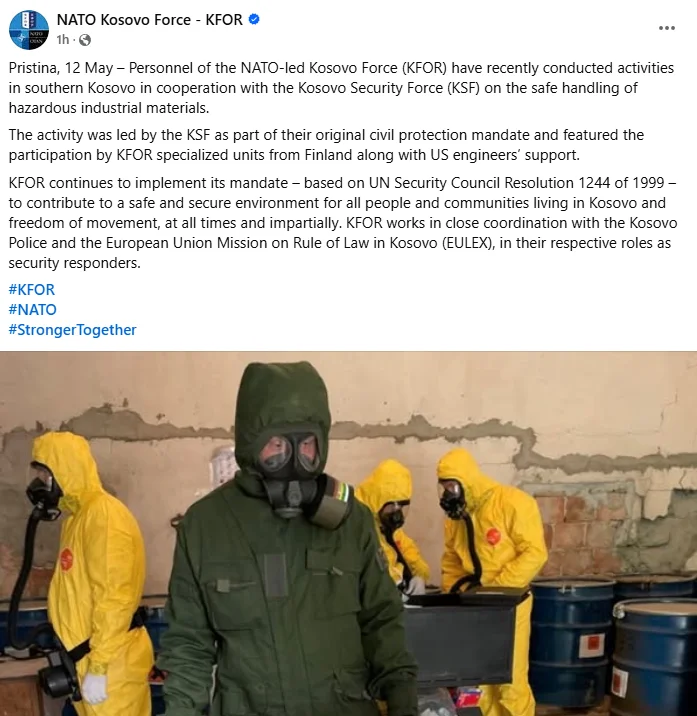Follow the #NATO hashtag
The width and height of the screenshot is (697, 716).
point(32,310)
